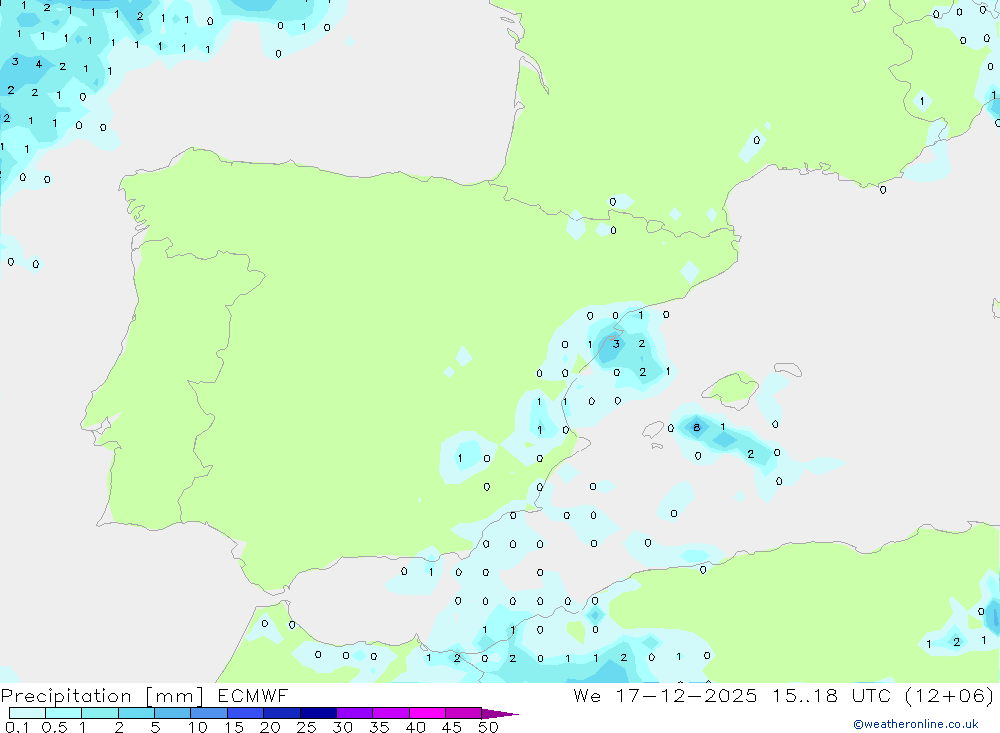Screen dimensions: 1000x733
Task: Click the (12+06) forecast run label
Action: [950, 695]
